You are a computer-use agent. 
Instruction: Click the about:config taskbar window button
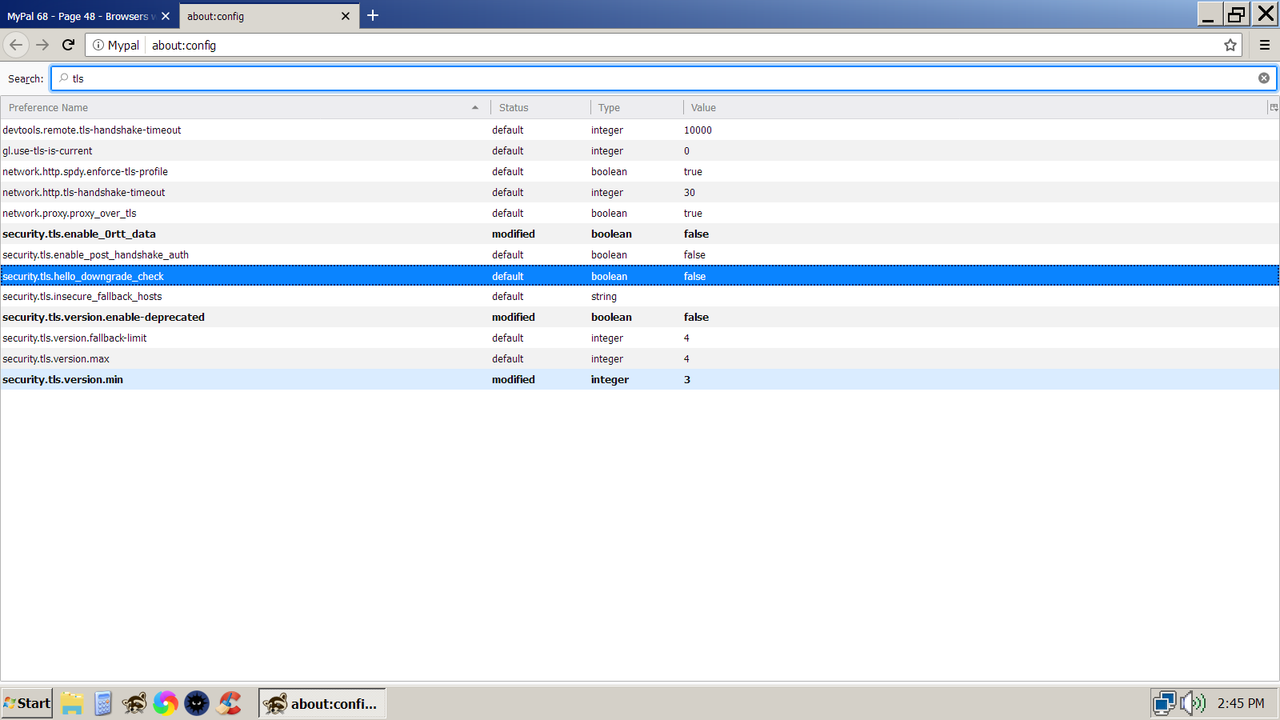[322, 703]
